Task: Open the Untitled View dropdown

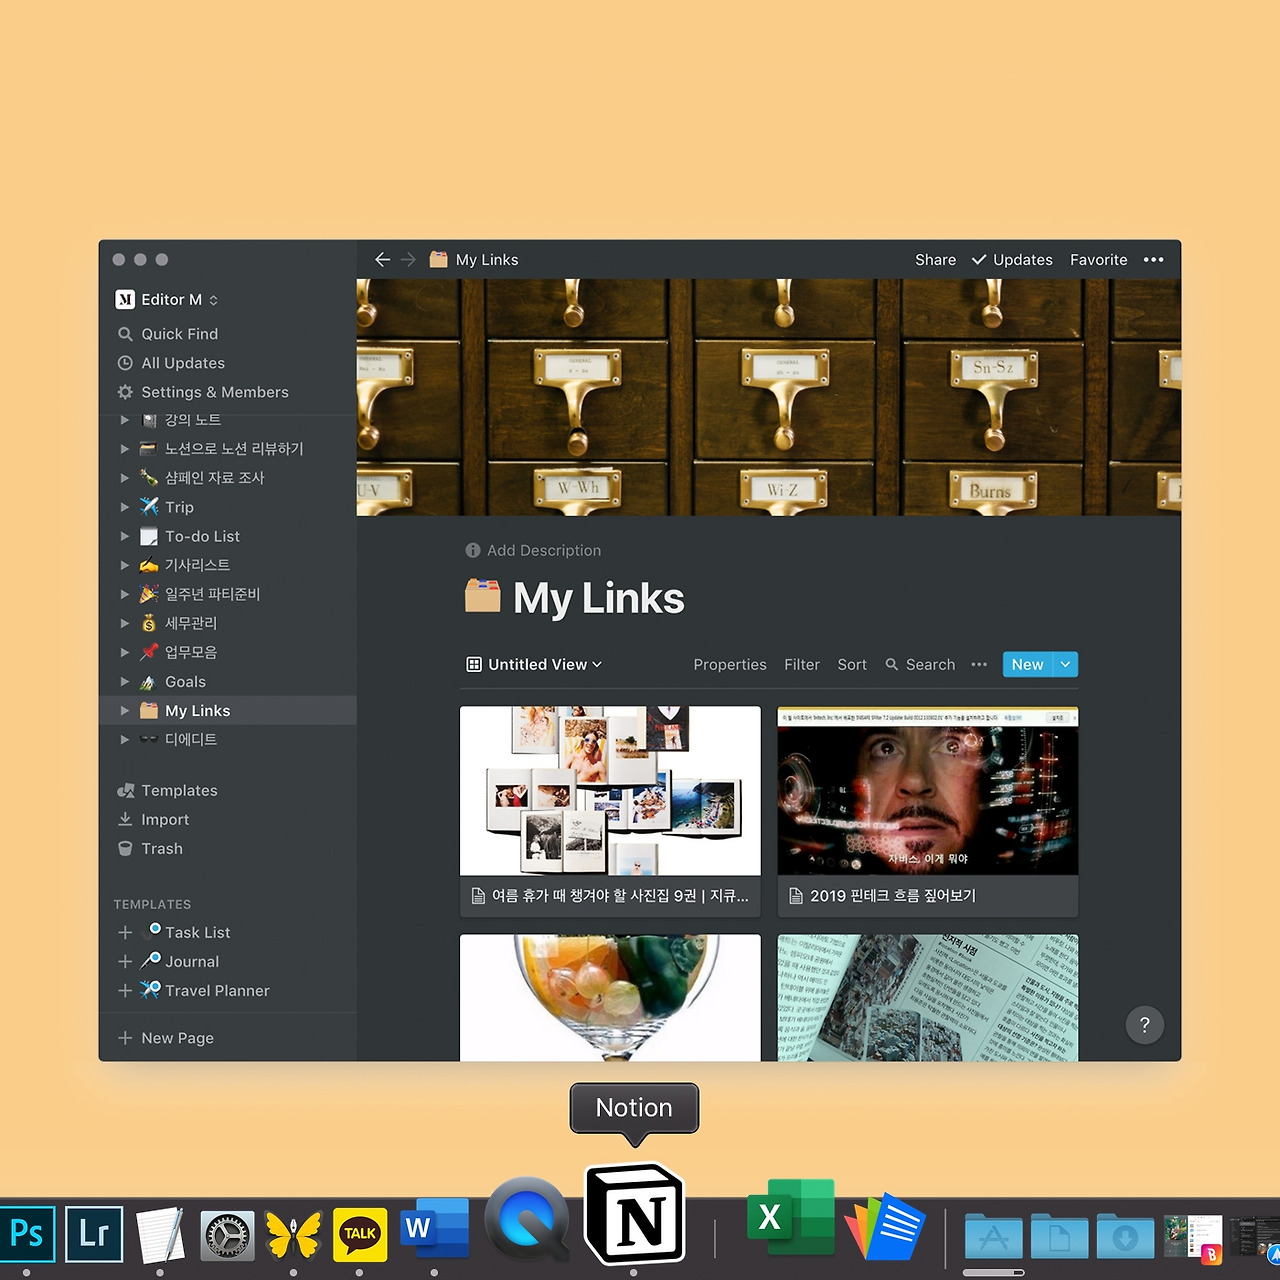Action: pyautogui.click(x=535, y=664)
